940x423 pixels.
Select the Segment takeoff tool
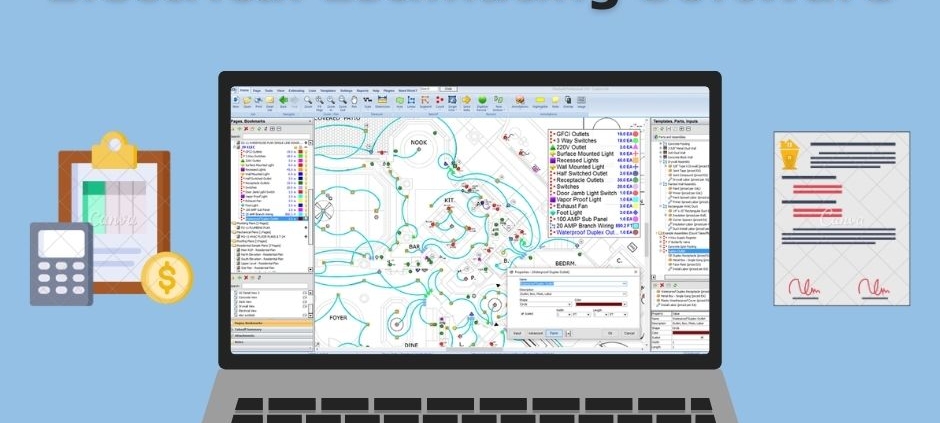click(425, 100)
